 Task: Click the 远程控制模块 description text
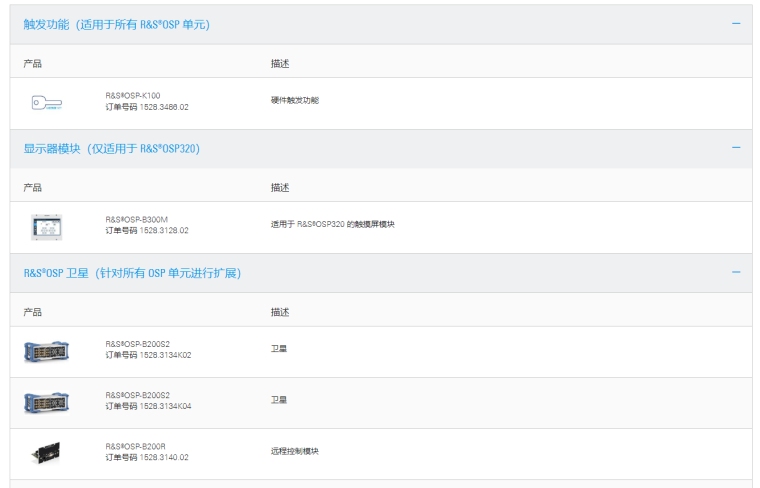295,451
